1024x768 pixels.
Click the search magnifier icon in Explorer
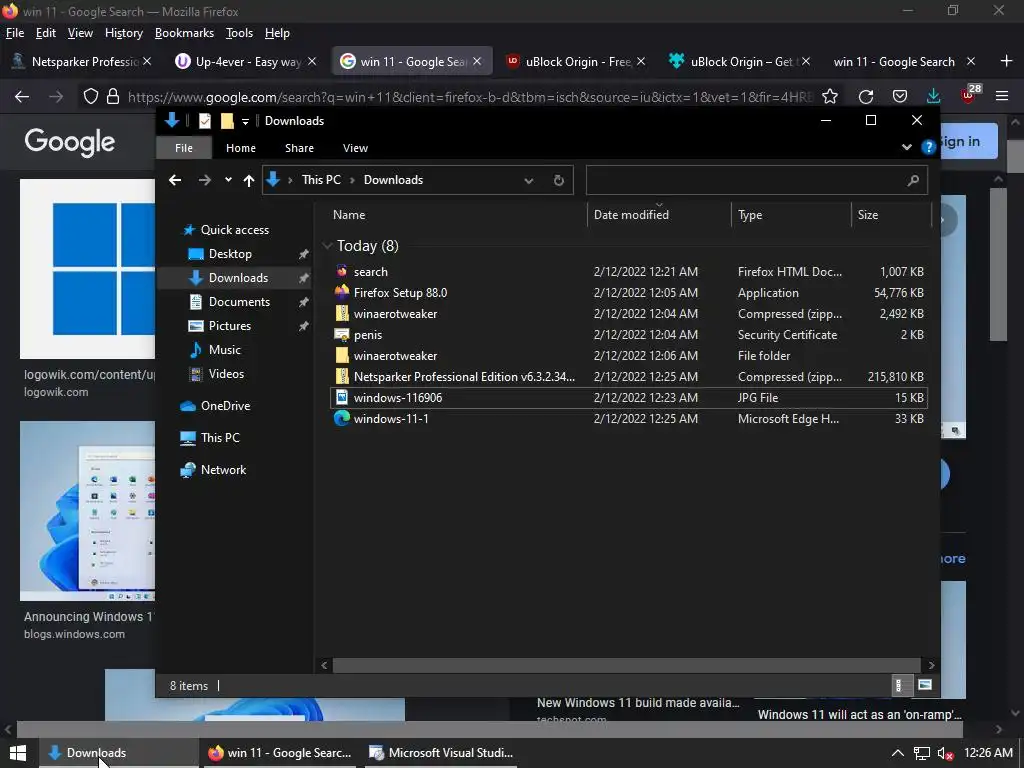pos(913,180)
